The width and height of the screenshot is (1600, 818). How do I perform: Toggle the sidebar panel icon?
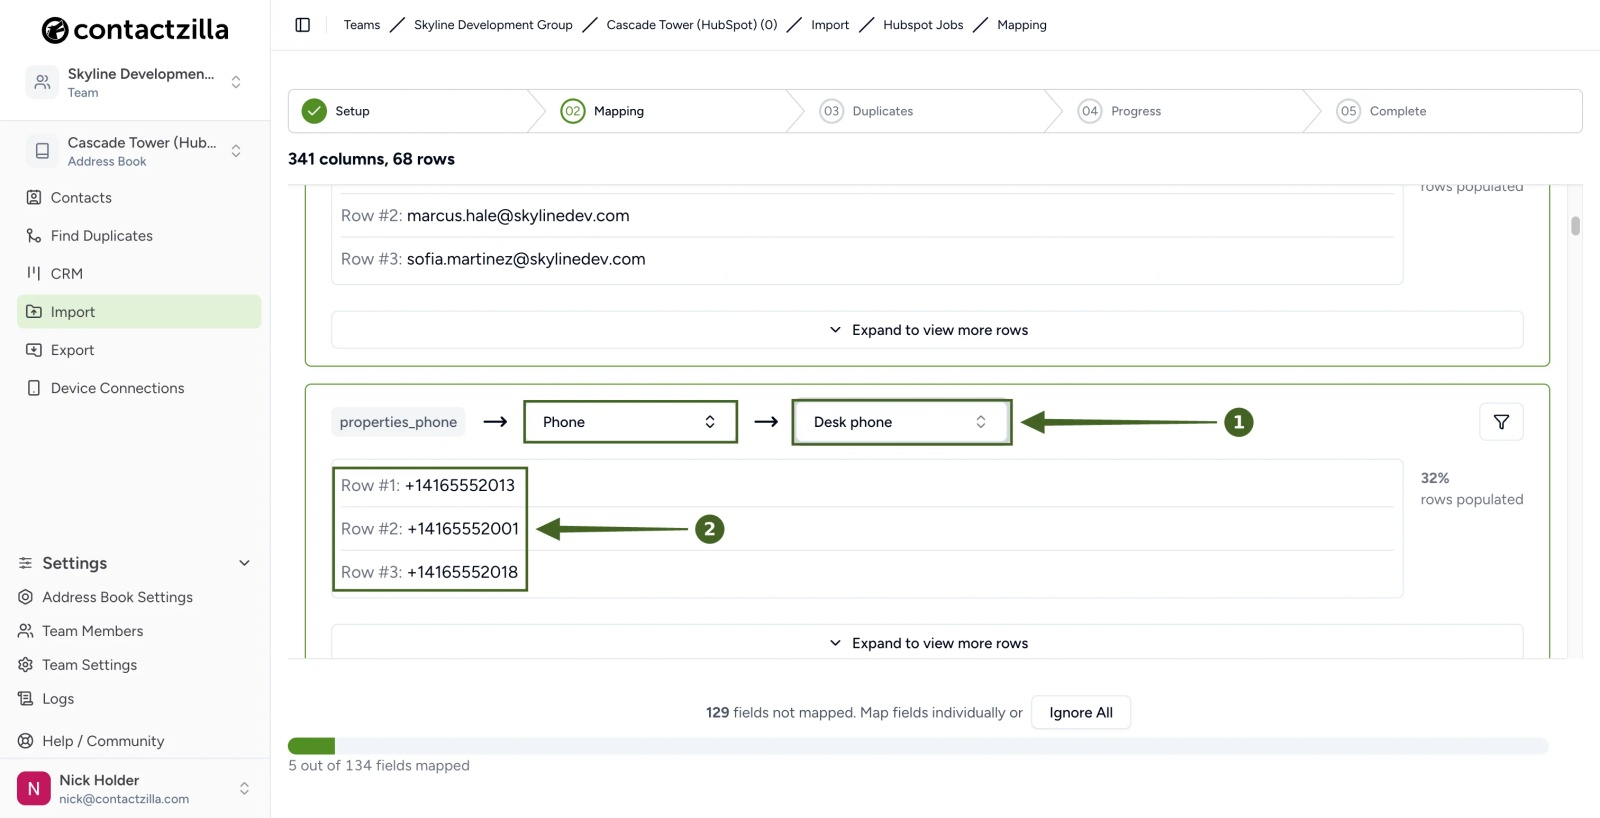(303, 25)
